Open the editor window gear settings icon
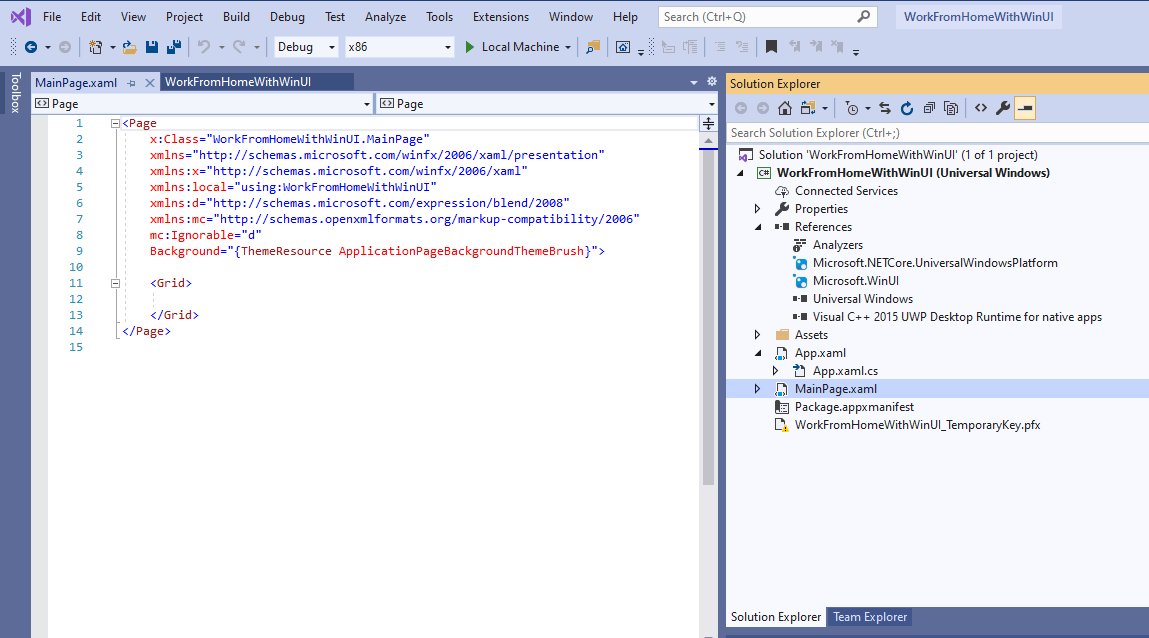The height and width of the screenshot is (638, 1149). coord(712,82)
